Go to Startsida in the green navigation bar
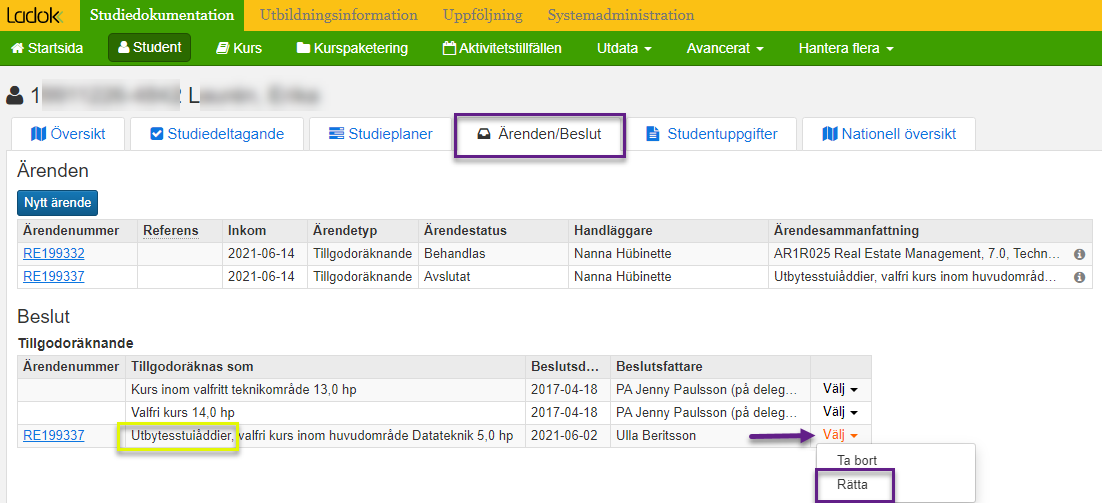The image size is (1102, 503). coord(48,48)
